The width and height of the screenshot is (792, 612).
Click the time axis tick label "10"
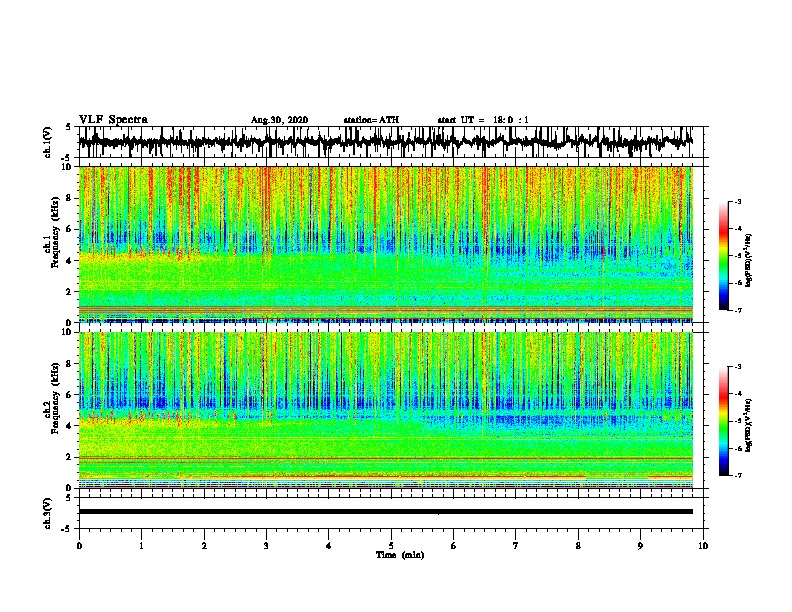703,546
